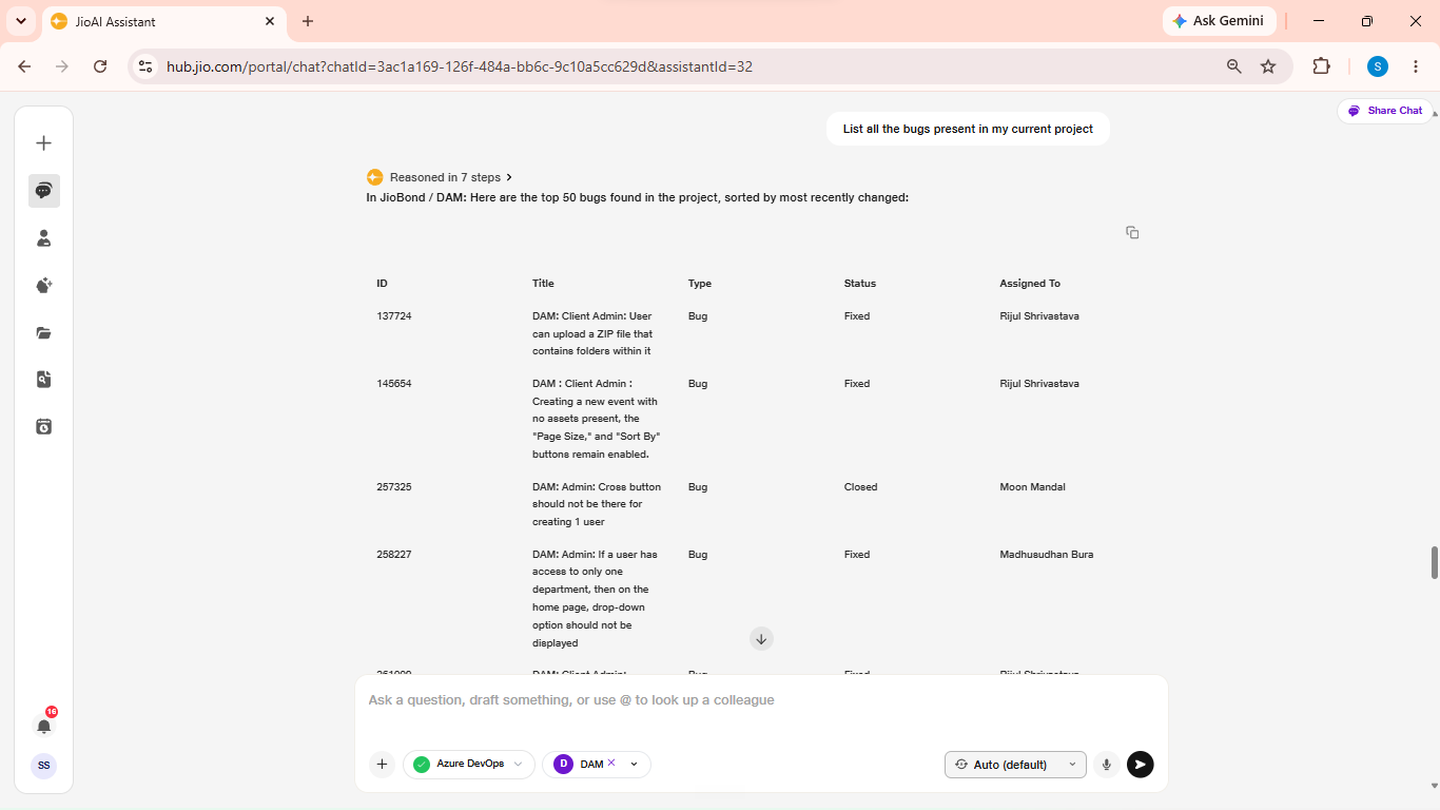Click Rijul Shrivastava in row 145654
Screen dimensions: 1440x810
pos(1040,384)
